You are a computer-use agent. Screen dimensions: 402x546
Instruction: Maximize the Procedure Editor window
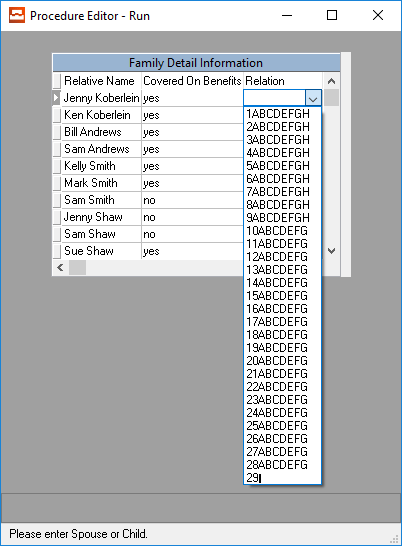[x=332, y=15]
